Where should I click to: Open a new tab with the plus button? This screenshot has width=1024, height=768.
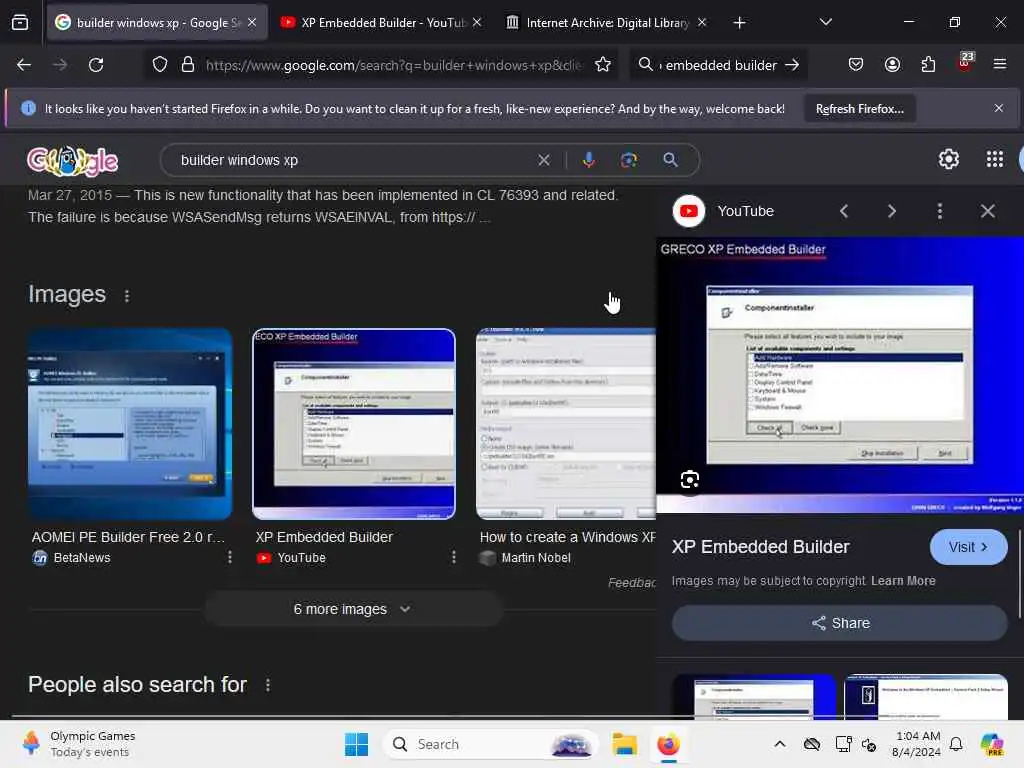(739, 23)
